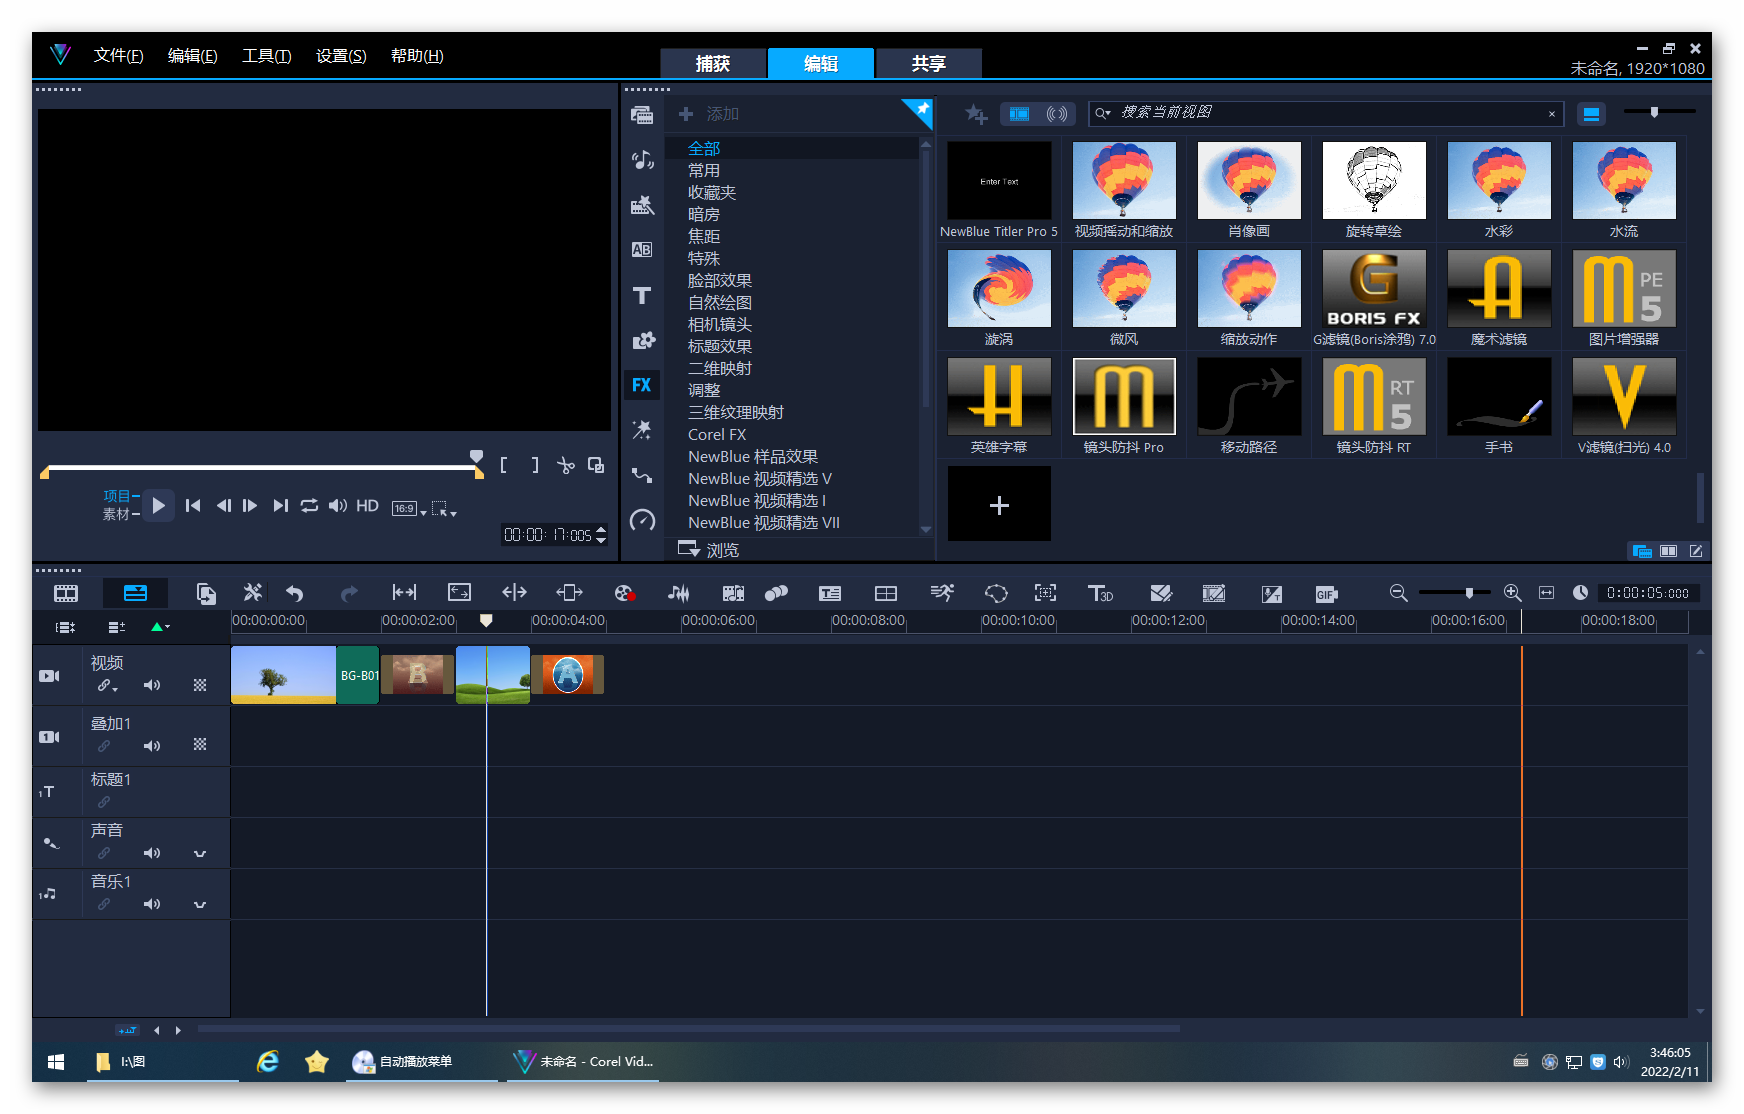The image size is (1744, 1114).
Task: Open the Sound Mixer icon
Action: pos(679,593)
